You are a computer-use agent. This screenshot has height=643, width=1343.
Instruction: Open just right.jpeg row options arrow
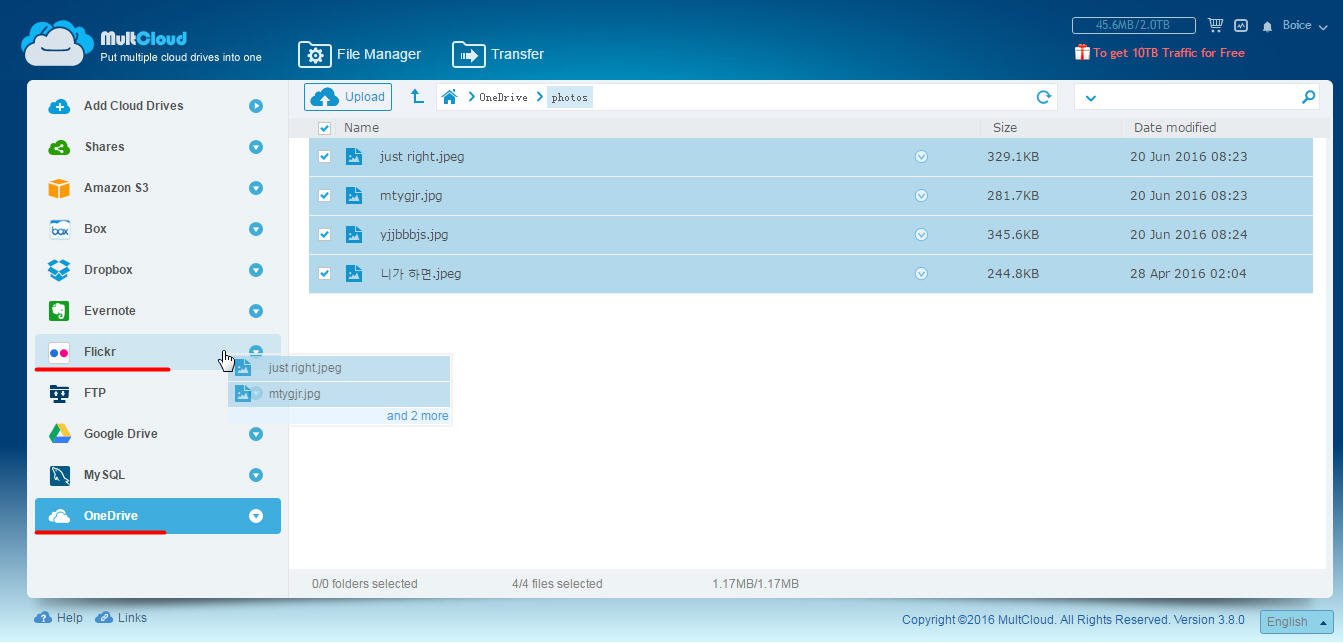pyautogui.click(x=921, y=156)
